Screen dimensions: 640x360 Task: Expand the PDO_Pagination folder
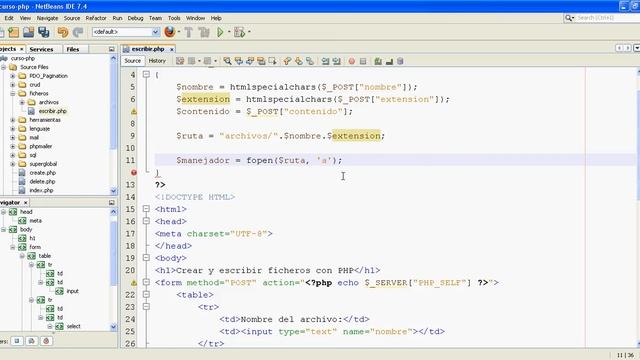[13, 76]
